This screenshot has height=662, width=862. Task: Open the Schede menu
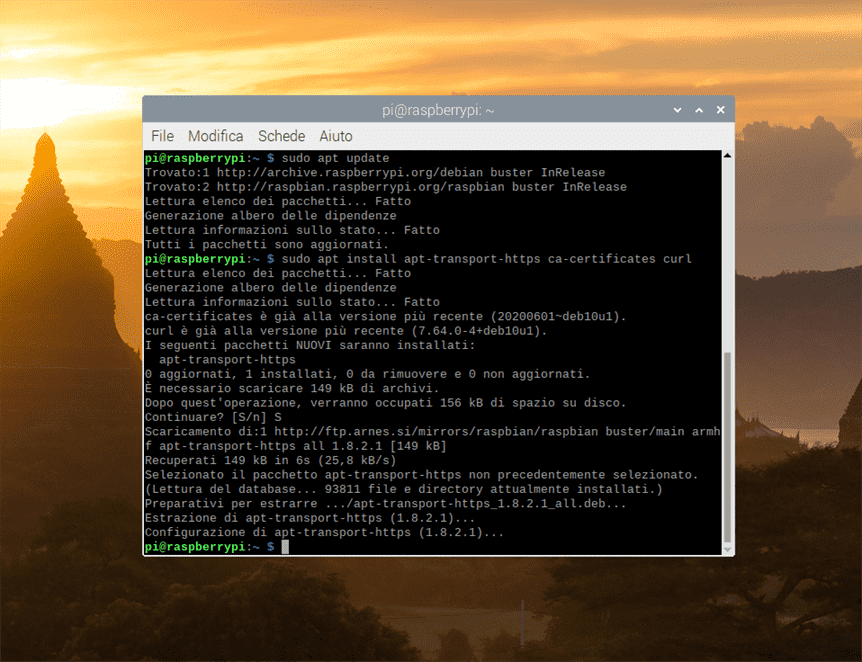tap(281, 136)
